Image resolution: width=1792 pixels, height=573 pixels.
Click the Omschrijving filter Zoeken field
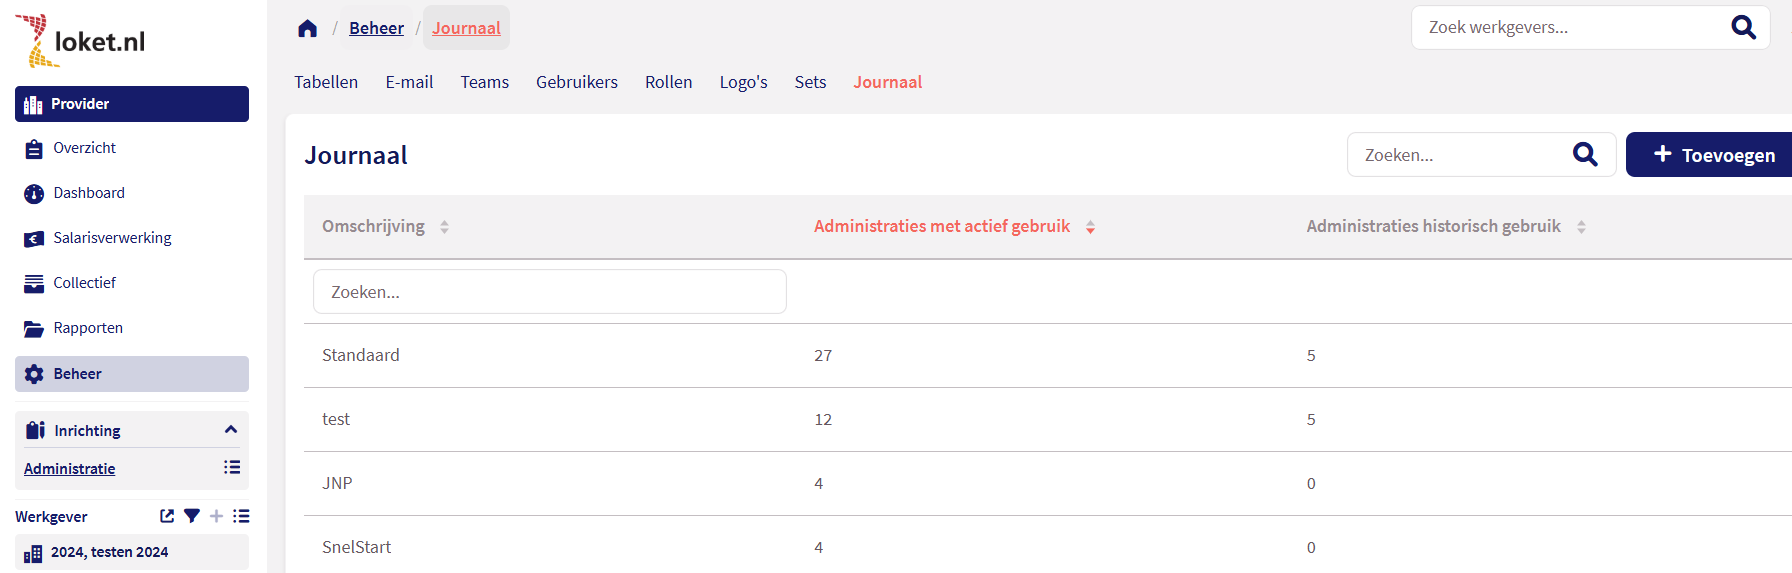click(549, 292)
